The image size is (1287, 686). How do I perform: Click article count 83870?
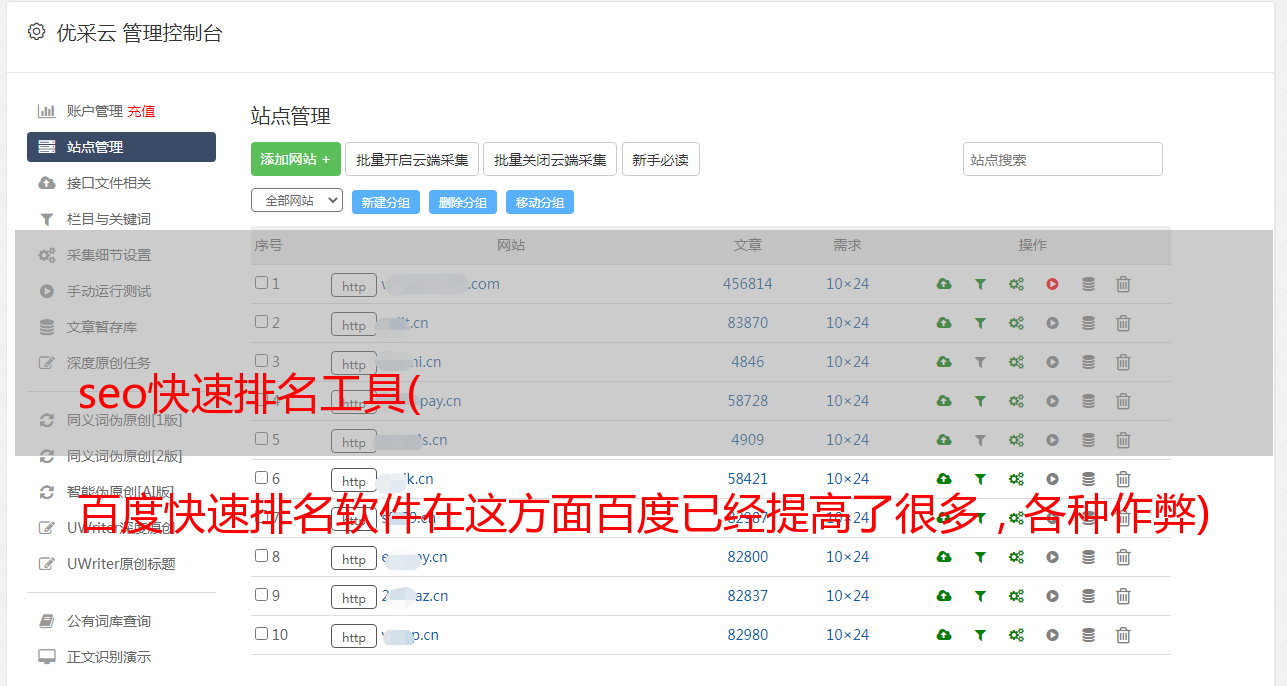[x=748, y=323]
